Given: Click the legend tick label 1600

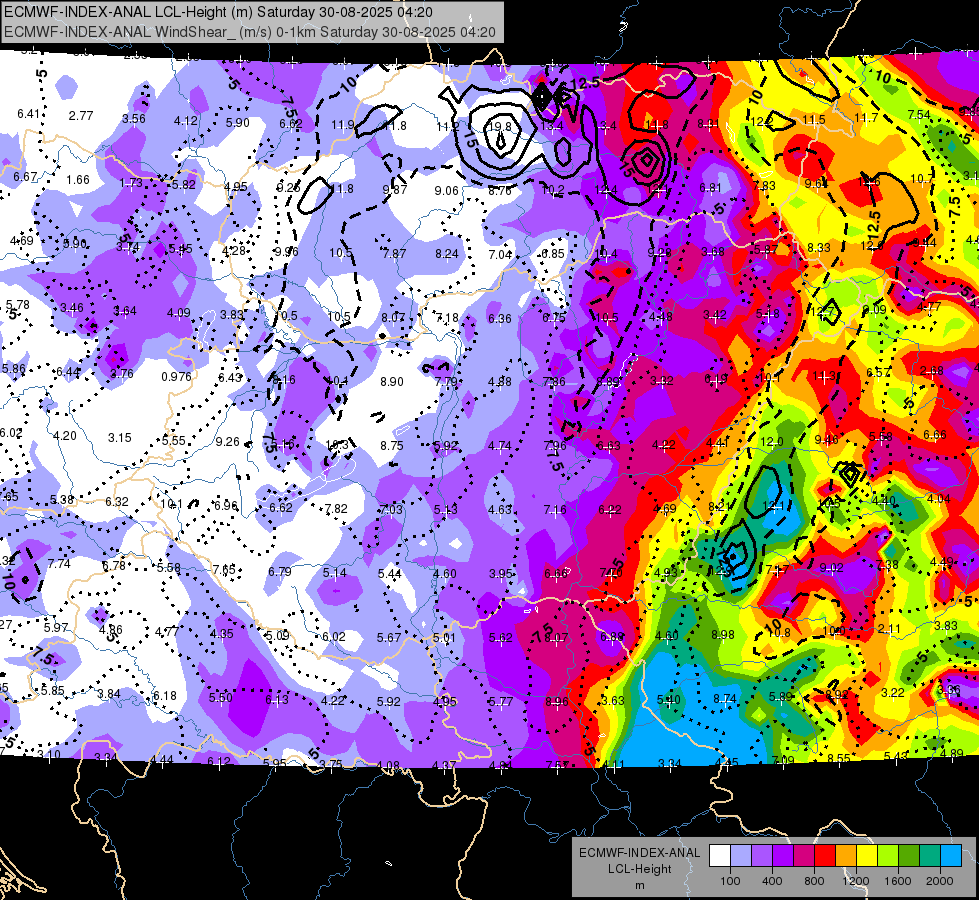Looking at the screenshot, I should [x=898, y=881].
